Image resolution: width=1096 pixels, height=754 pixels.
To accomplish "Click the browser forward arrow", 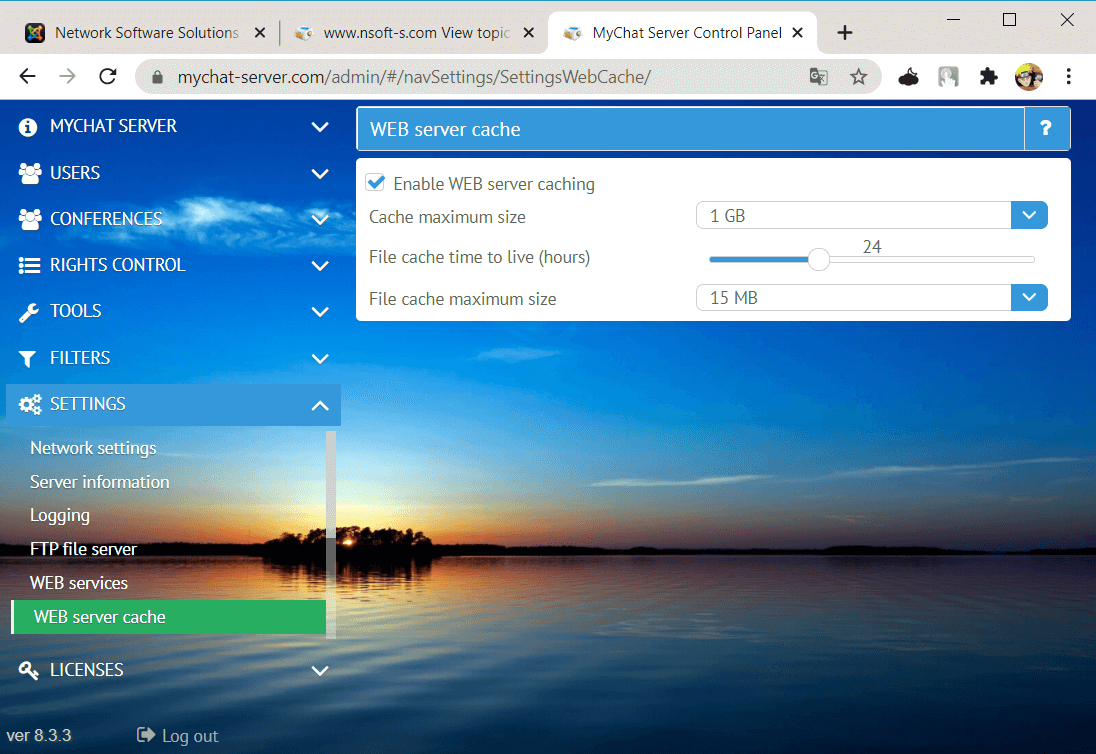I will coord(68,76).
